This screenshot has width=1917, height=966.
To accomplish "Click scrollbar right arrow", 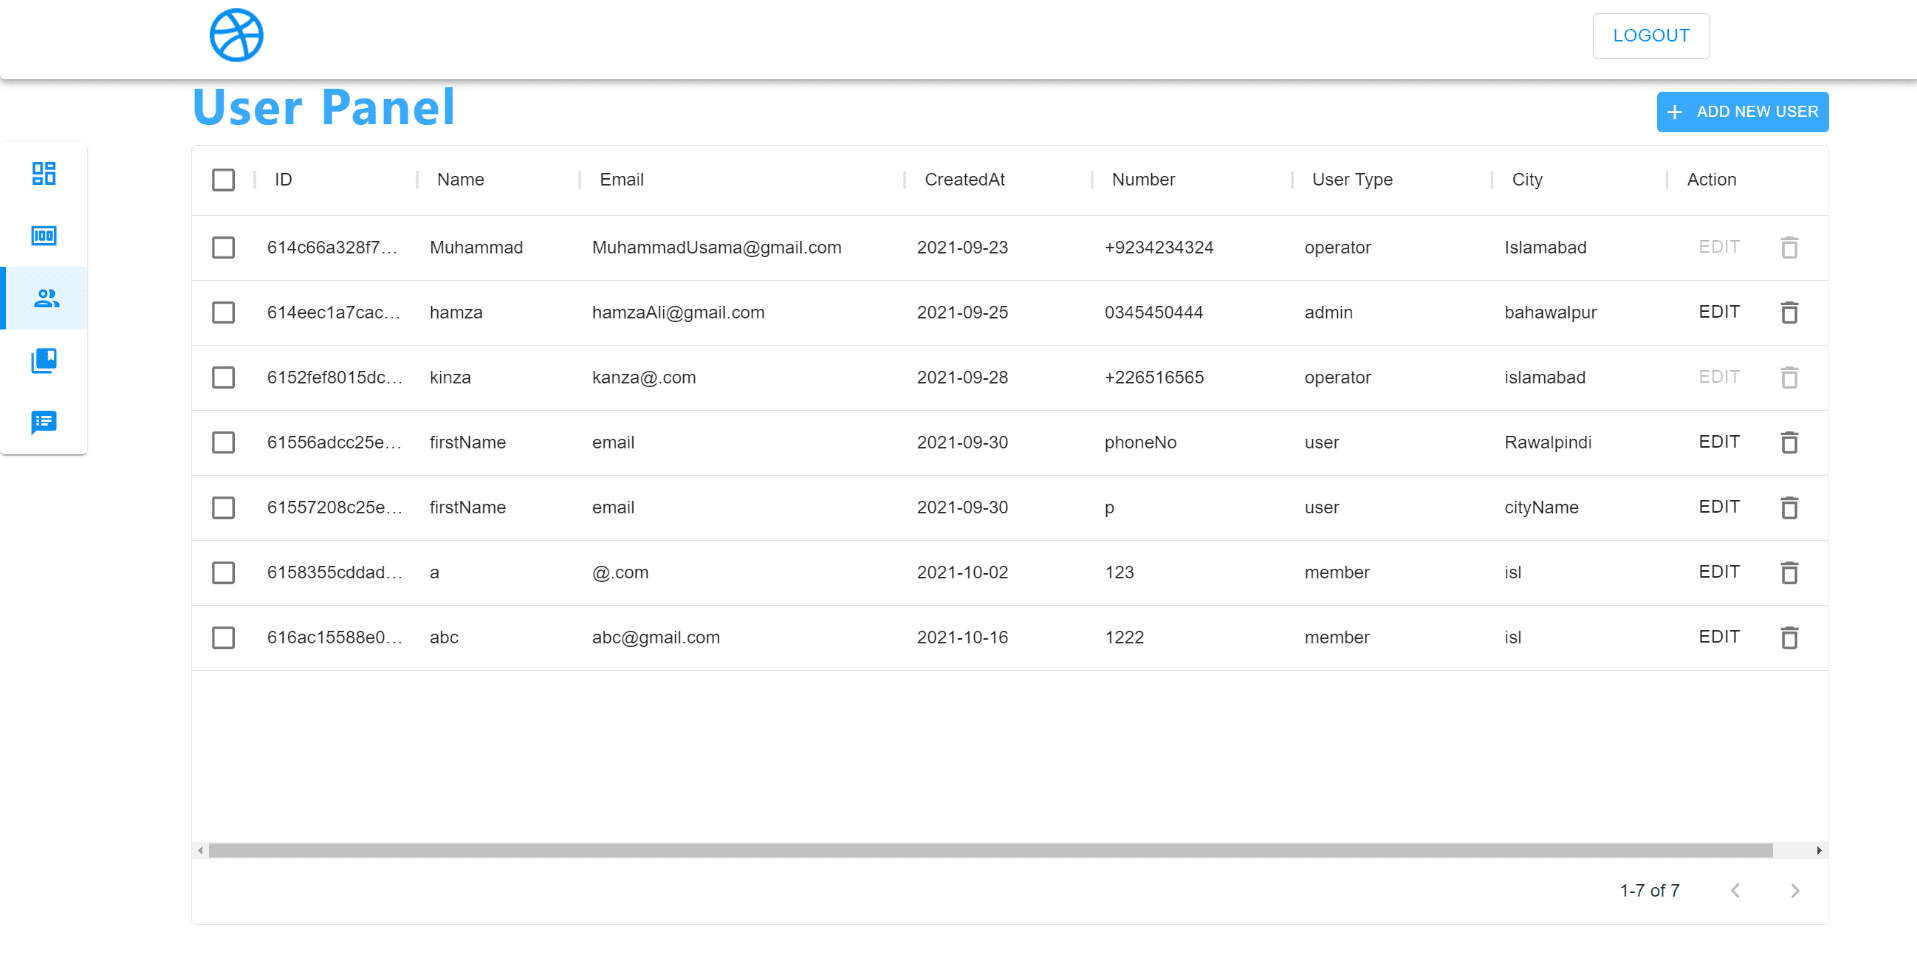I will (1818, 851).
